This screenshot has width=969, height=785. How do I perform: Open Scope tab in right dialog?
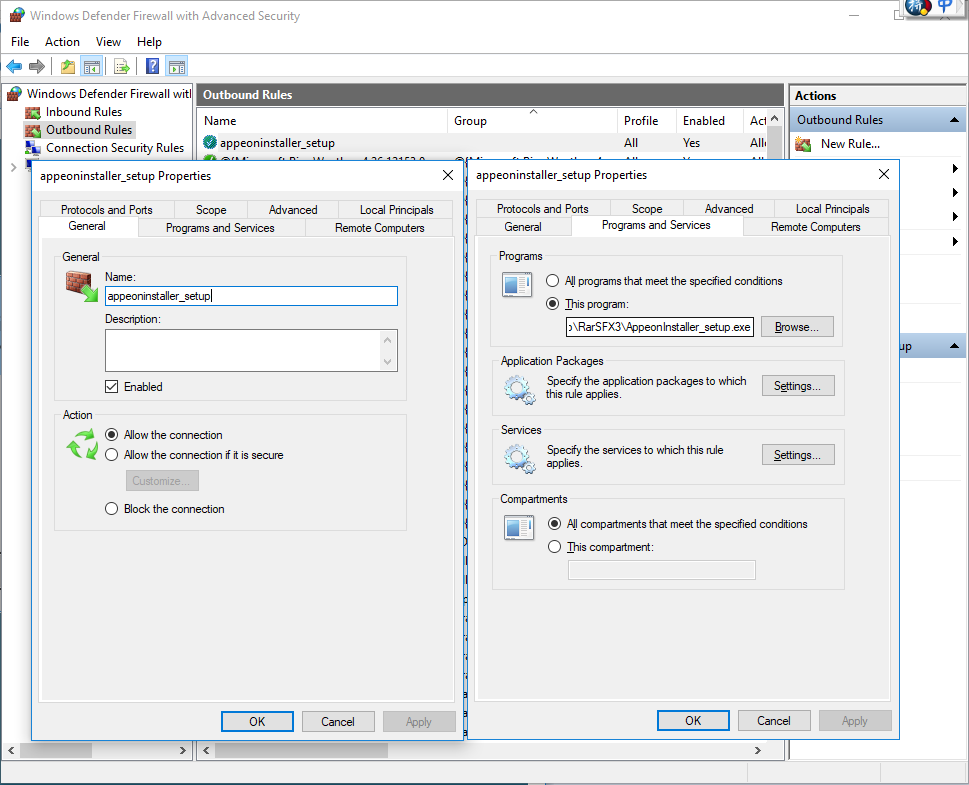click(x=647, y=209)
